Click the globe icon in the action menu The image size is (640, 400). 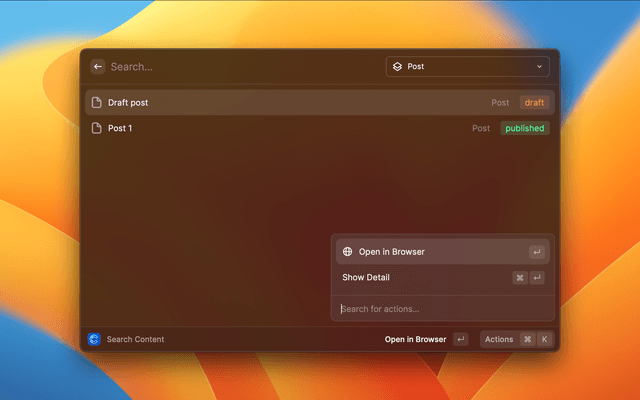(347, 252)
